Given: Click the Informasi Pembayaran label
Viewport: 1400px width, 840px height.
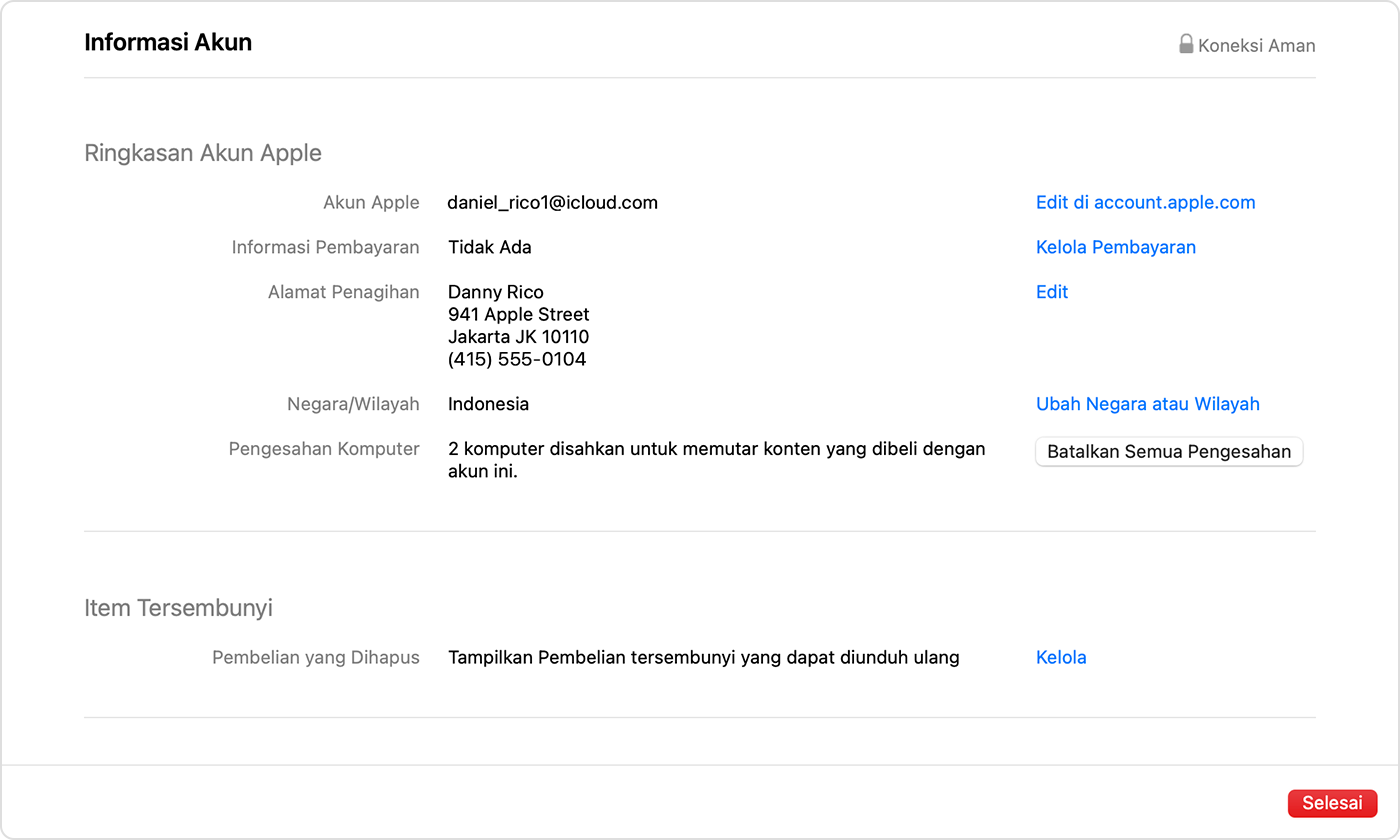Looking at the screenshot, I should pyautogui.click(x=326, y=247).
